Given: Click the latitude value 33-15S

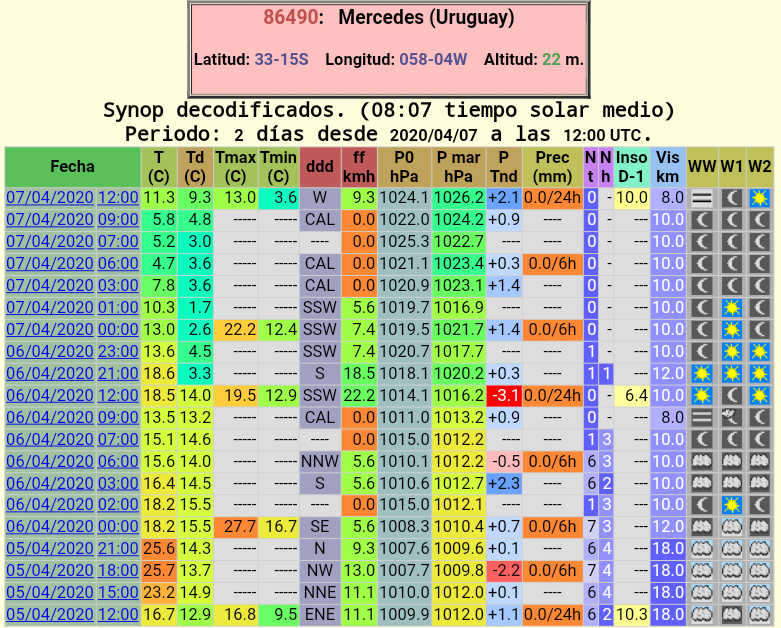Looking at the screenshot, I should point(281,60).
